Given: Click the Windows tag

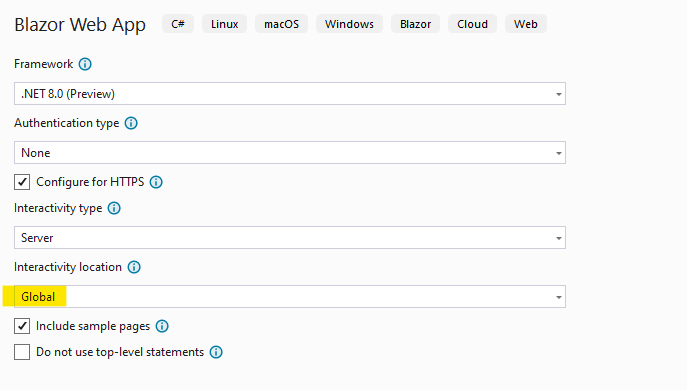Looking at the screenshot, I should (x=349, y=24).
